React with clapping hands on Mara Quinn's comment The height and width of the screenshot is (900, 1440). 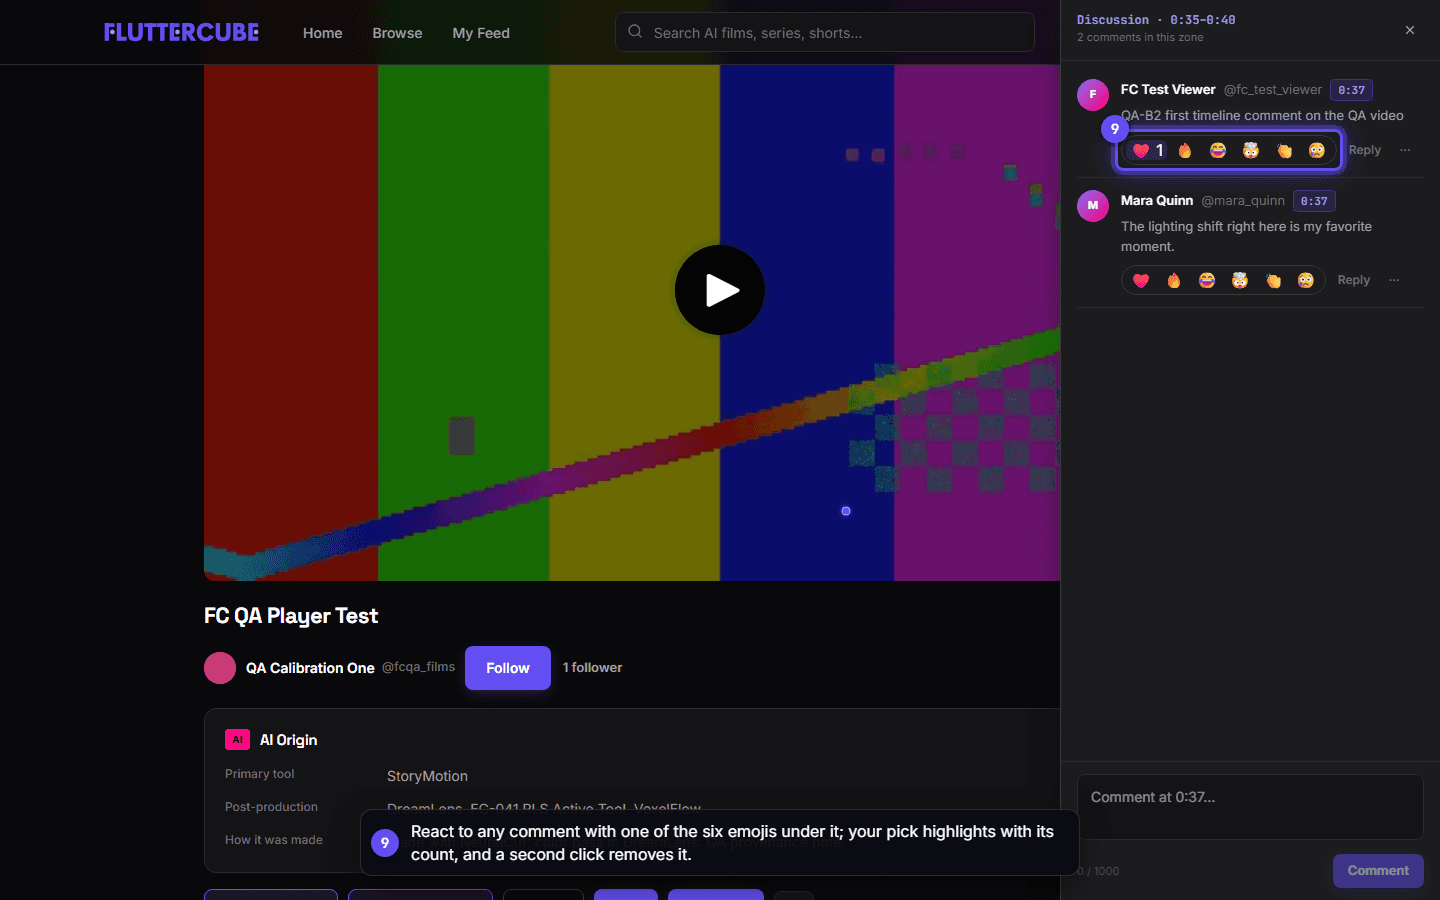(x=1273, y=280)
